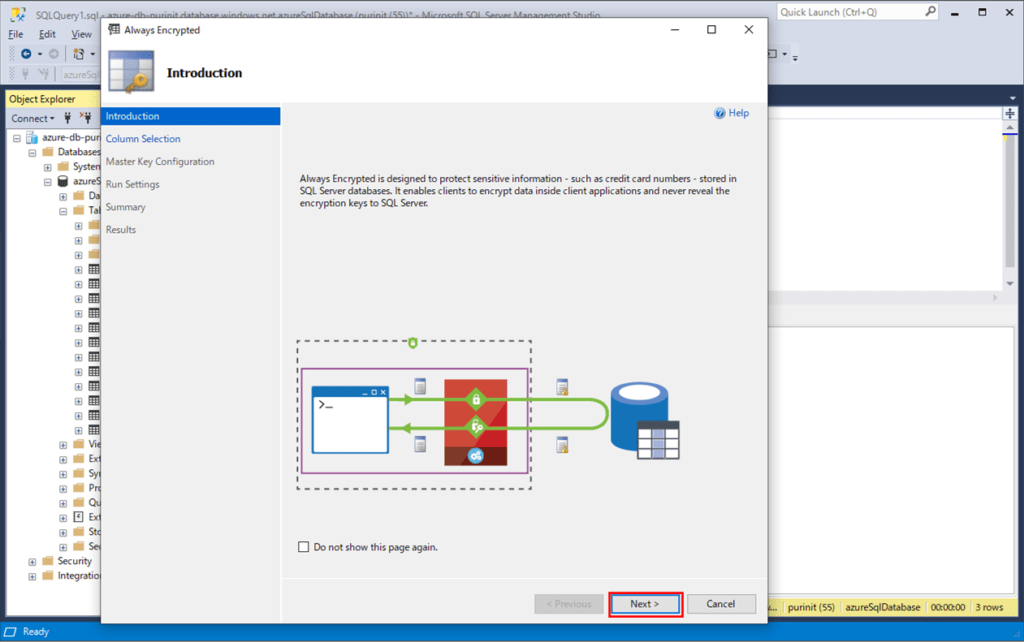Screen dimensions: 1024x642
Task: Click the split editor icon at top right
Action: [1010, 114]
